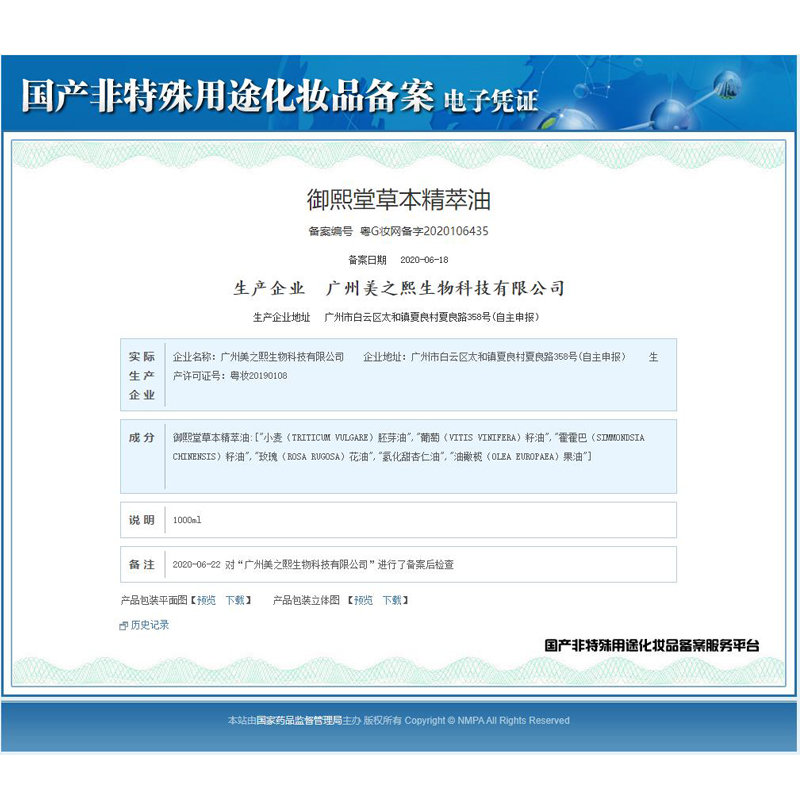The width and height of the screenshot is (800, 800).
Task: Click the 产品包装立体图 label
Action: coord(306,600)
